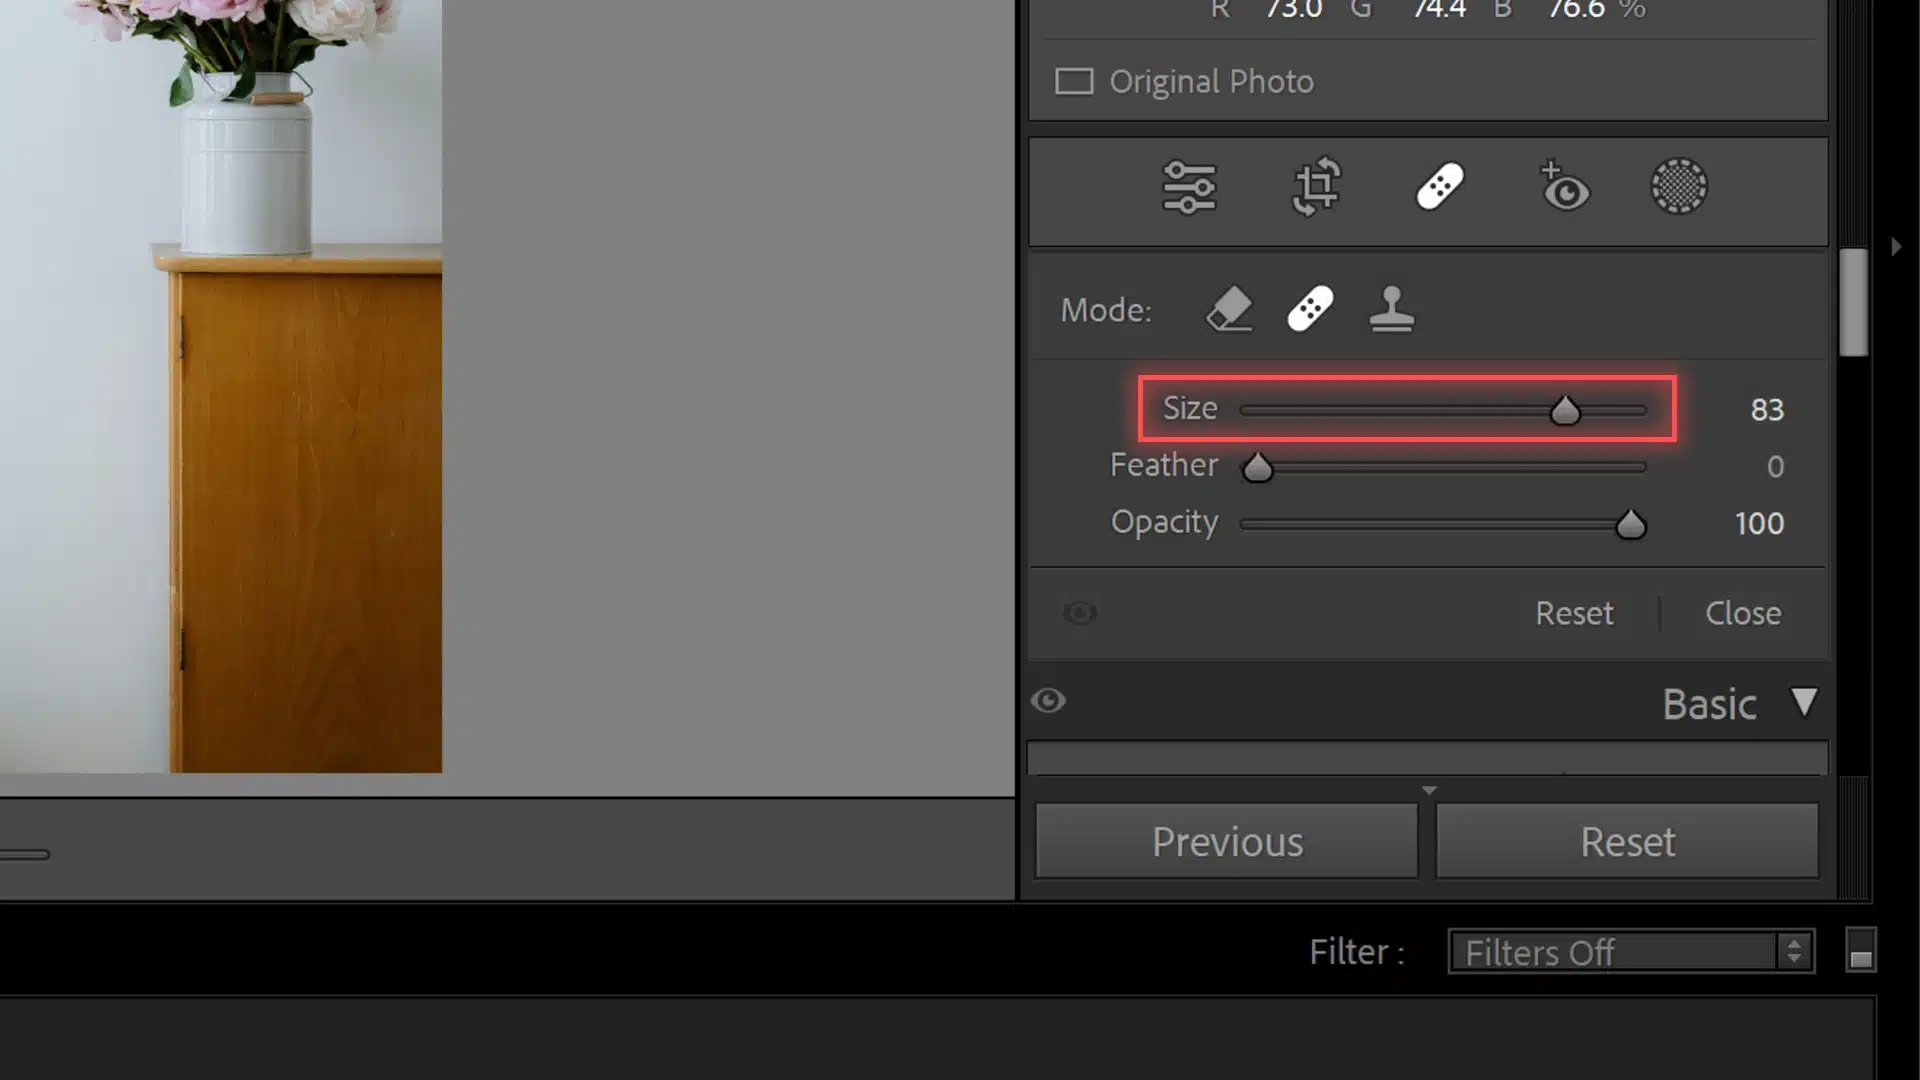Select the Spot Removal tool
The image size is (1920, 1080).
1441,187
